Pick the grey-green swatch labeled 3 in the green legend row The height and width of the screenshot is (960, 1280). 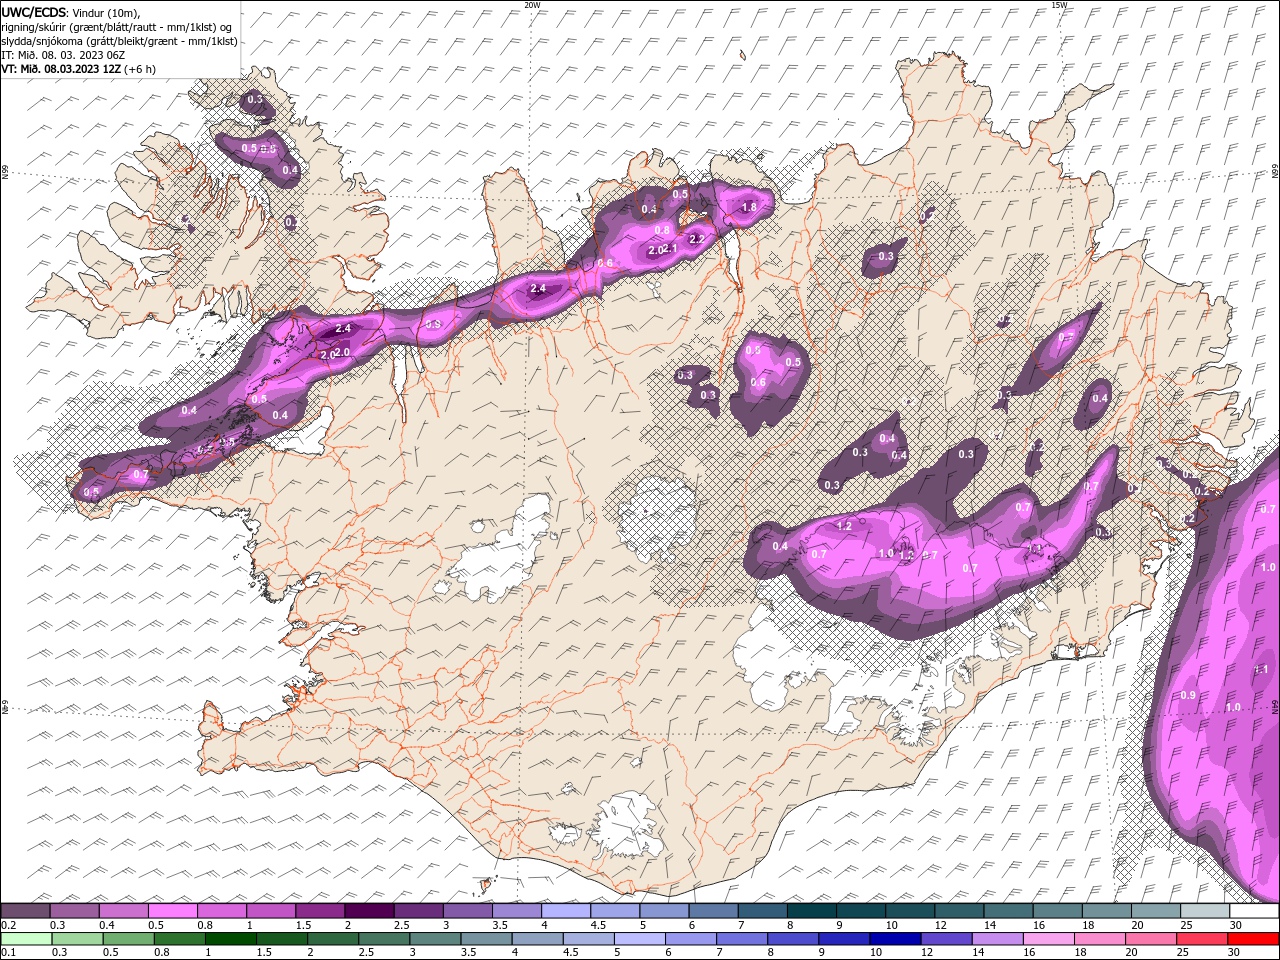click(434, 939)
